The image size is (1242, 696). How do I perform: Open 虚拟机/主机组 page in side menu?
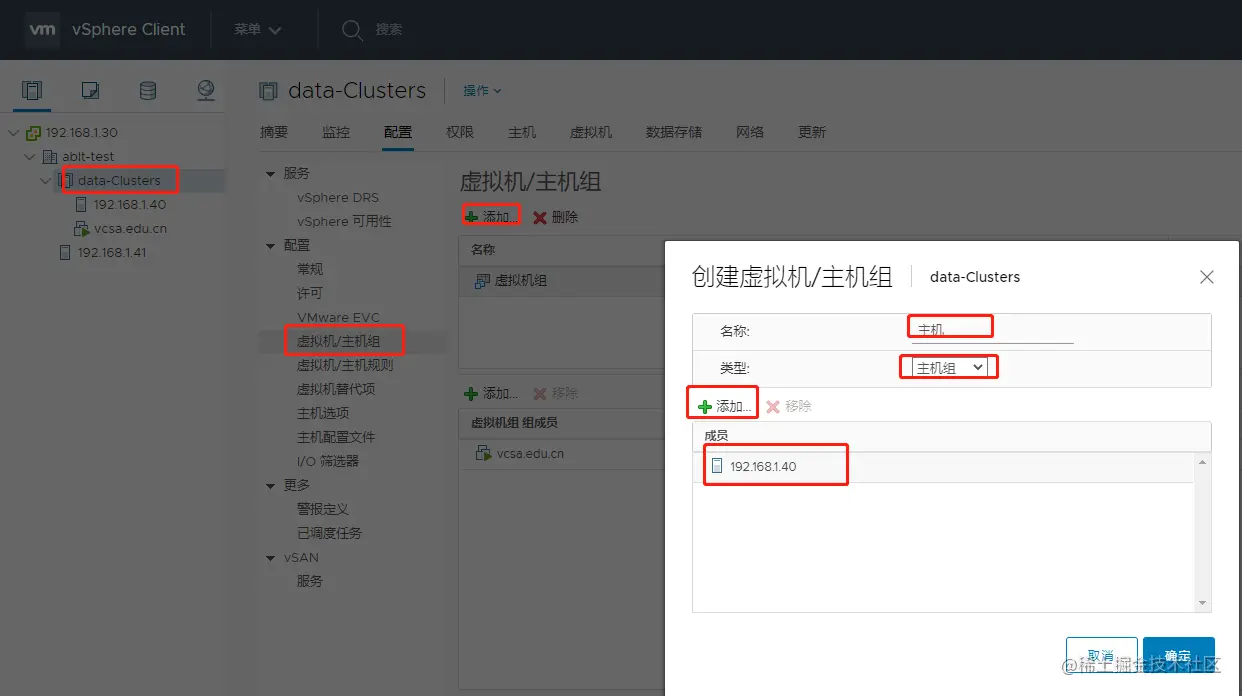coord(338,342)
